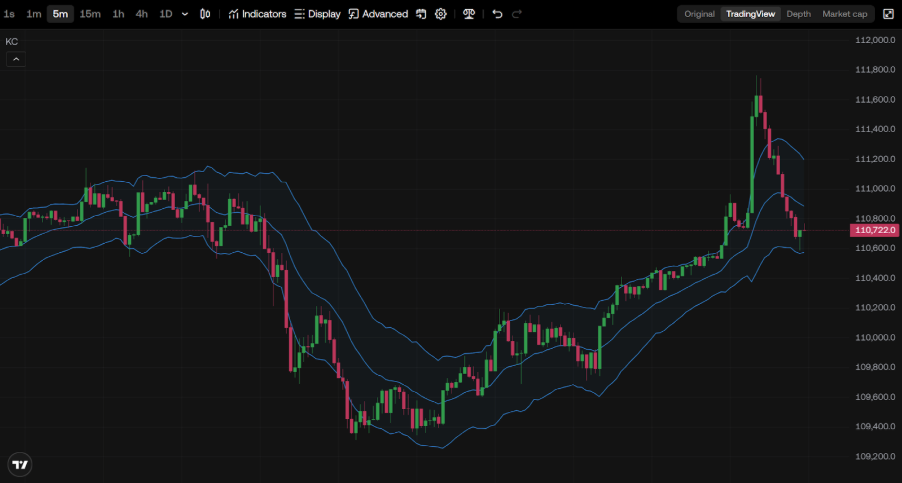Open the Indicators panel
This screenshot has height=483, width=902.
[257, 14]
